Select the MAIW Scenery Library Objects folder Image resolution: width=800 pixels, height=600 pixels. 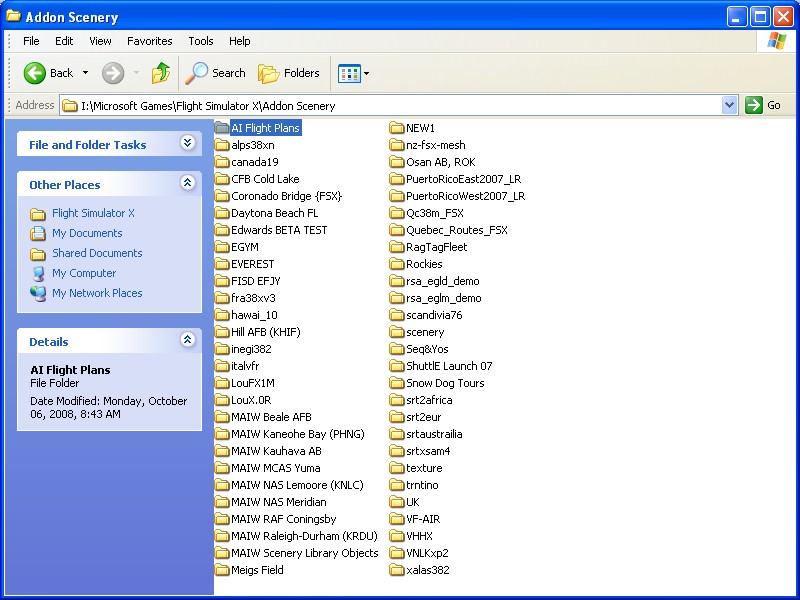click(x=304, y=553)
